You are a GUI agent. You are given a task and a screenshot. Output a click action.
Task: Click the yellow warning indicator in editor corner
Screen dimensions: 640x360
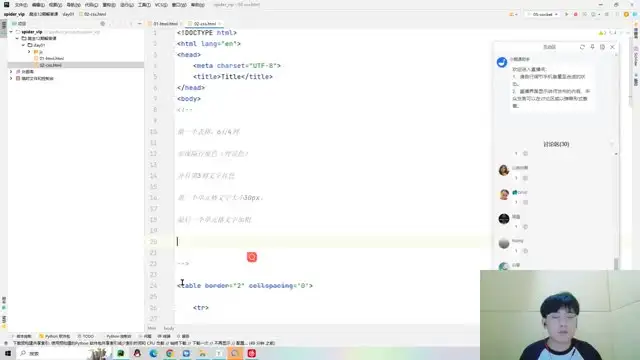coord(602,33)
